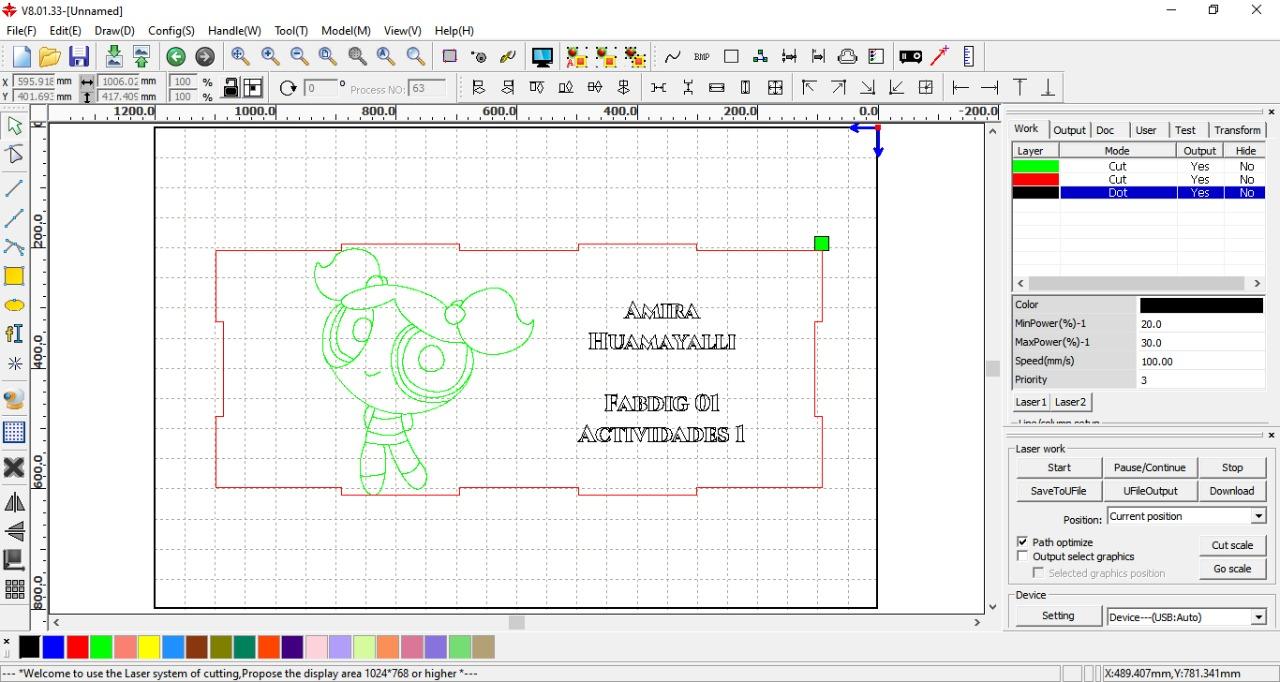Toggle Hide value of red layer
Image resolution: width=1280 pixels, height=682 pixels.
click(1246, 179)
